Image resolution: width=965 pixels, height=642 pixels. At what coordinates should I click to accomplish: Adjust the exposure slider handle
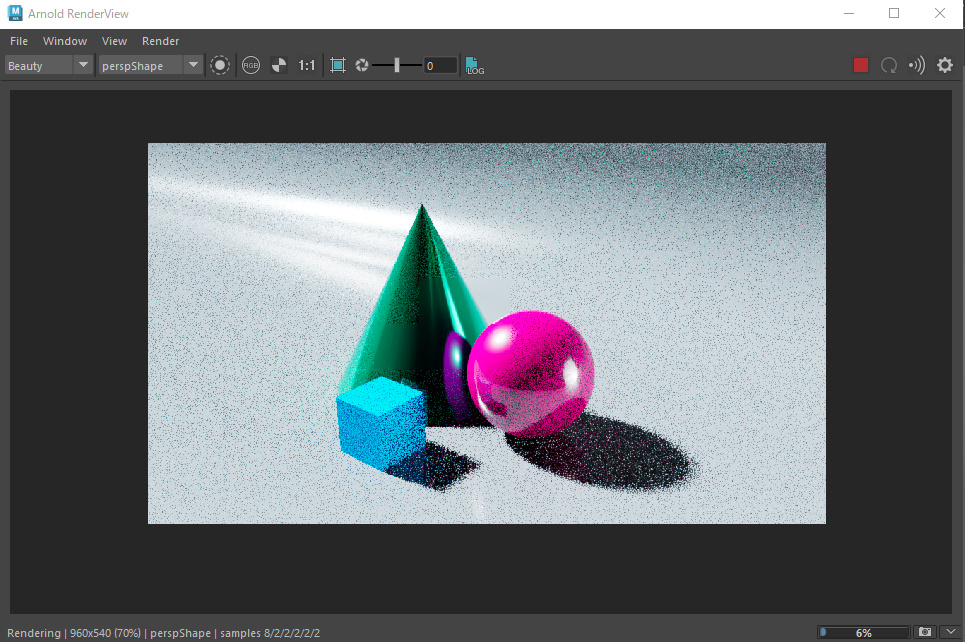(397, 65)
